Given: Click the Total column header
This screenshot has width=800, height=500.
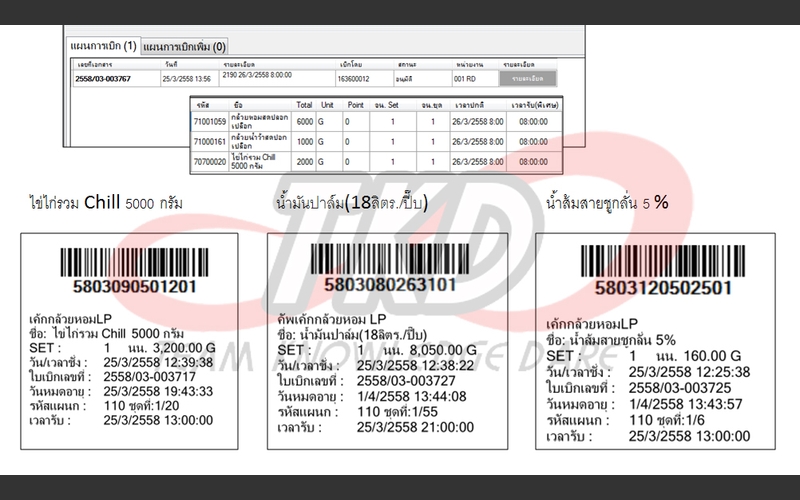Looking at the screenshot, I should coord(304,105).
